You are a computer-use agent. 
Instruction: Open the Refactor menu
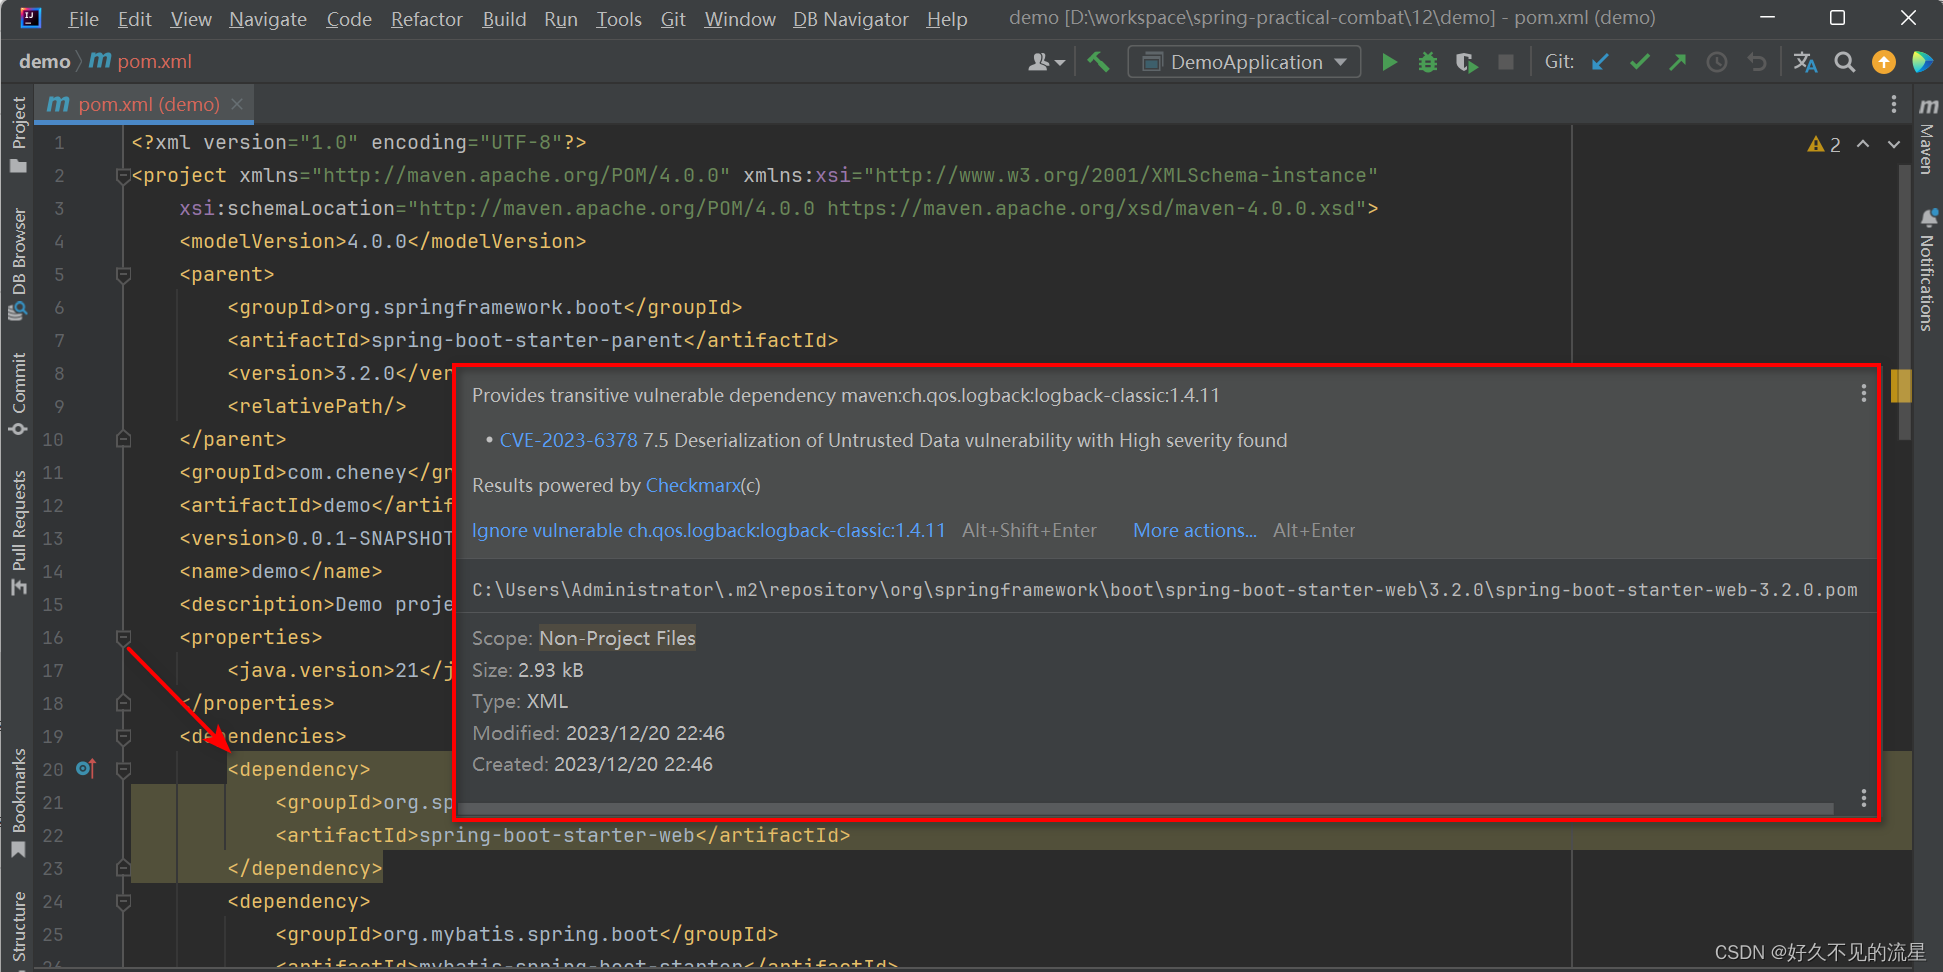click(426, 19)
